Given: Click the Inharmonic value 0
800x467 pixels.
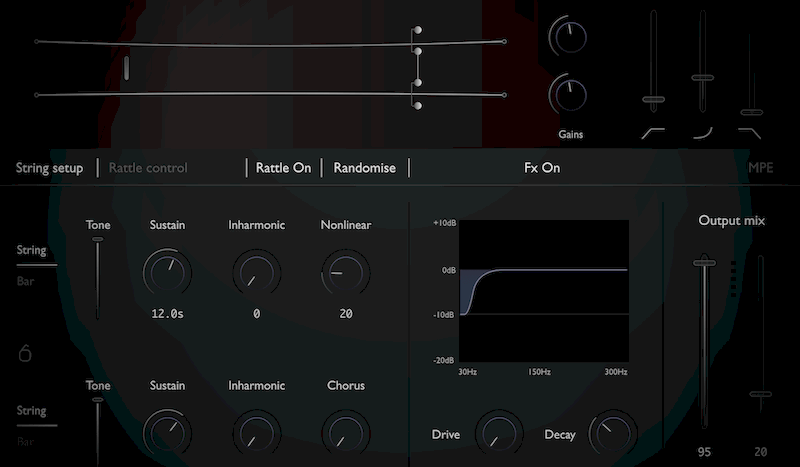Looking at the screenshot, I should pyautogui.click(x=257, y=314).
